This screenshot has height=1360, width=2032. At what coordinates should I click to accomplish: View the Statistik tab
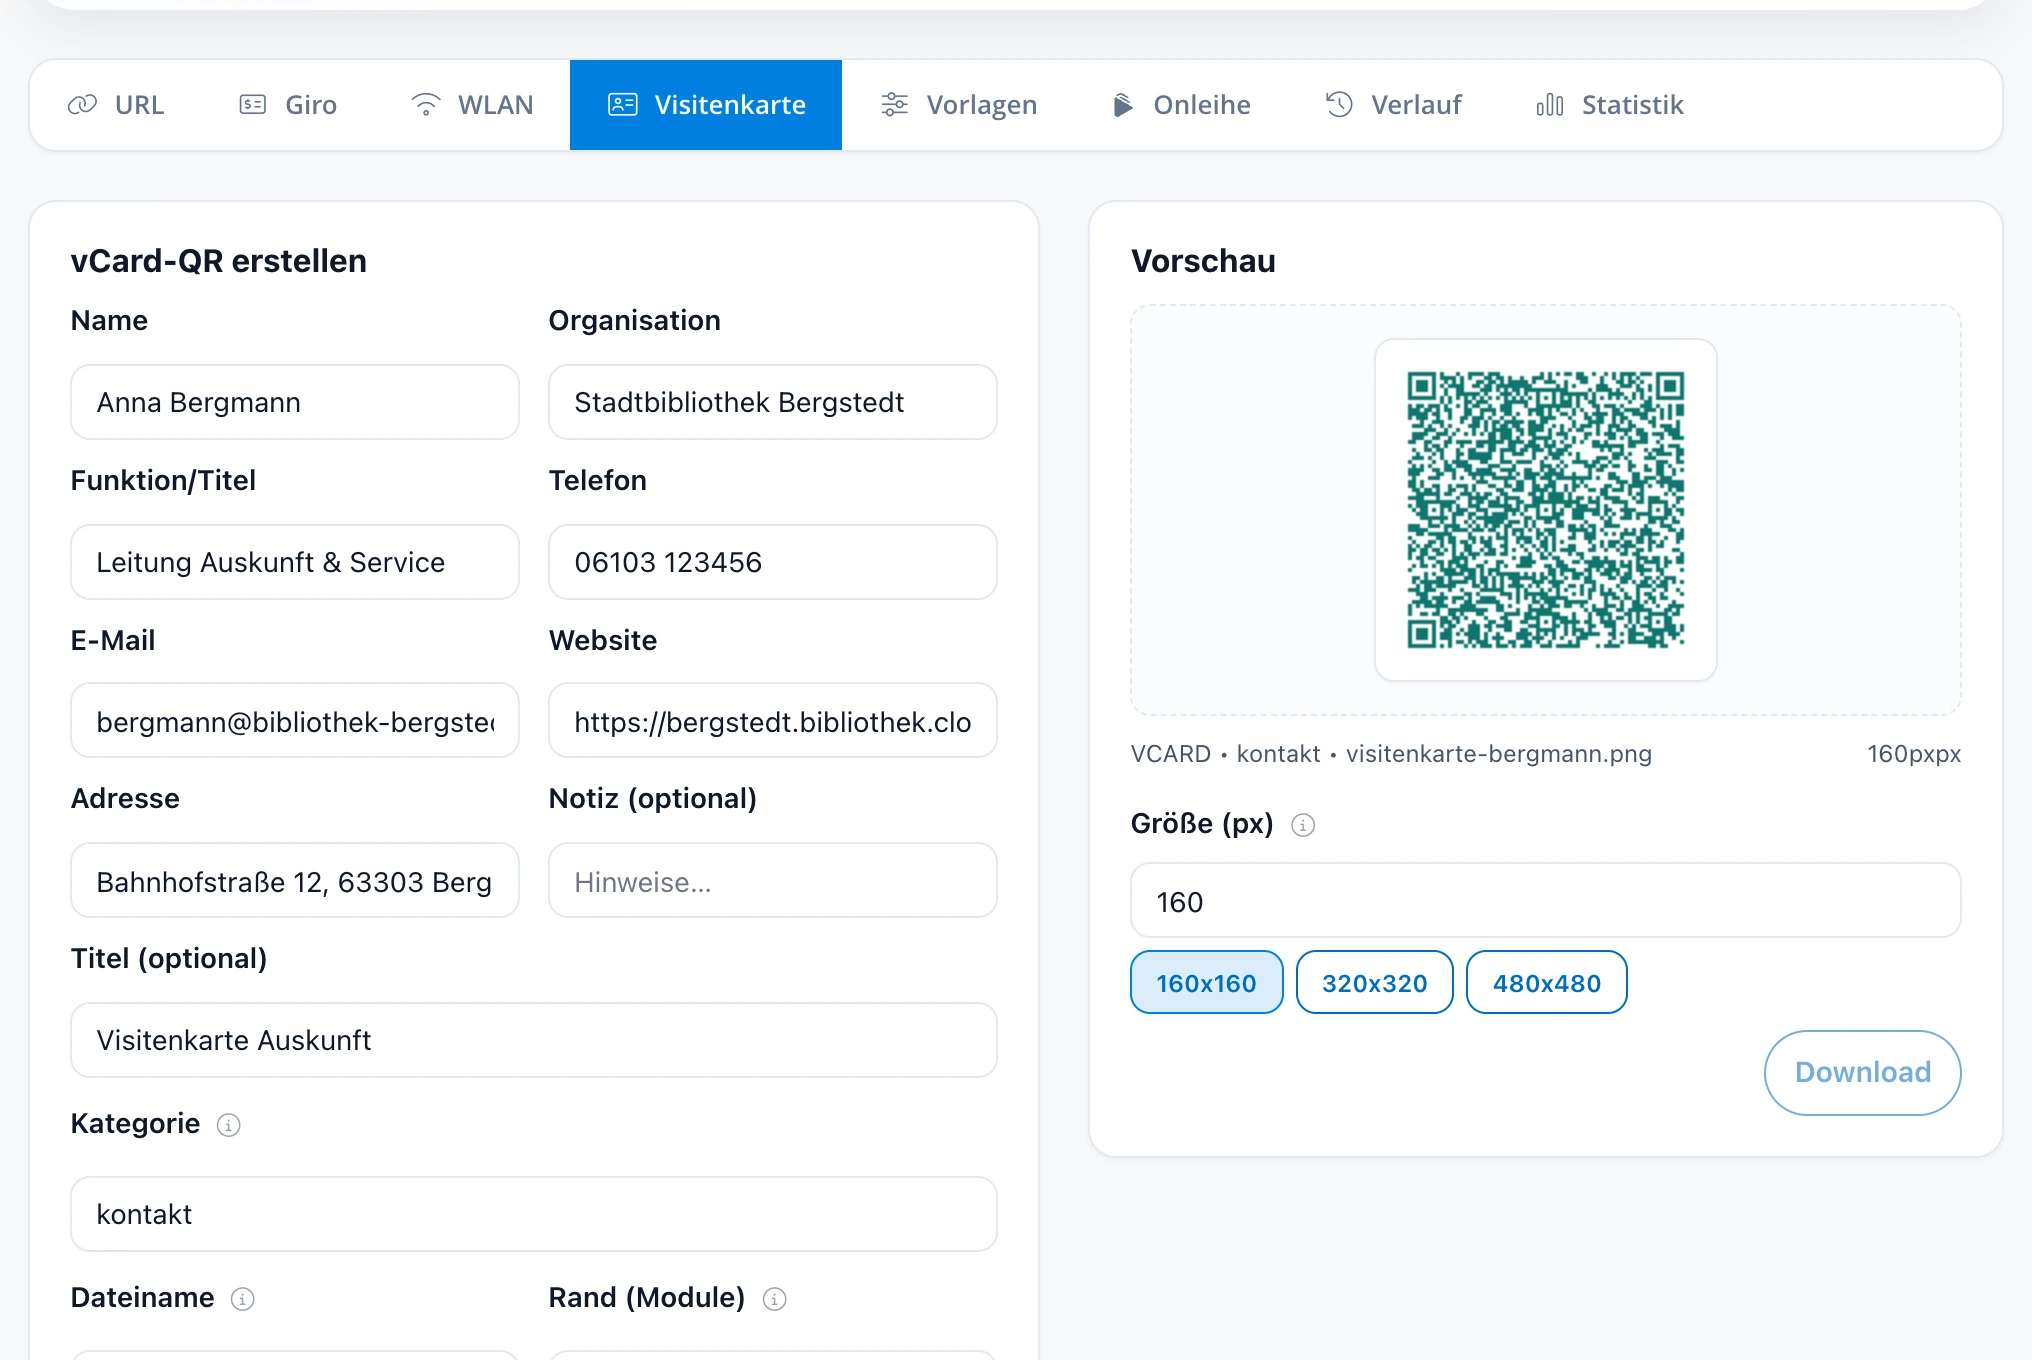[1610, 105]
